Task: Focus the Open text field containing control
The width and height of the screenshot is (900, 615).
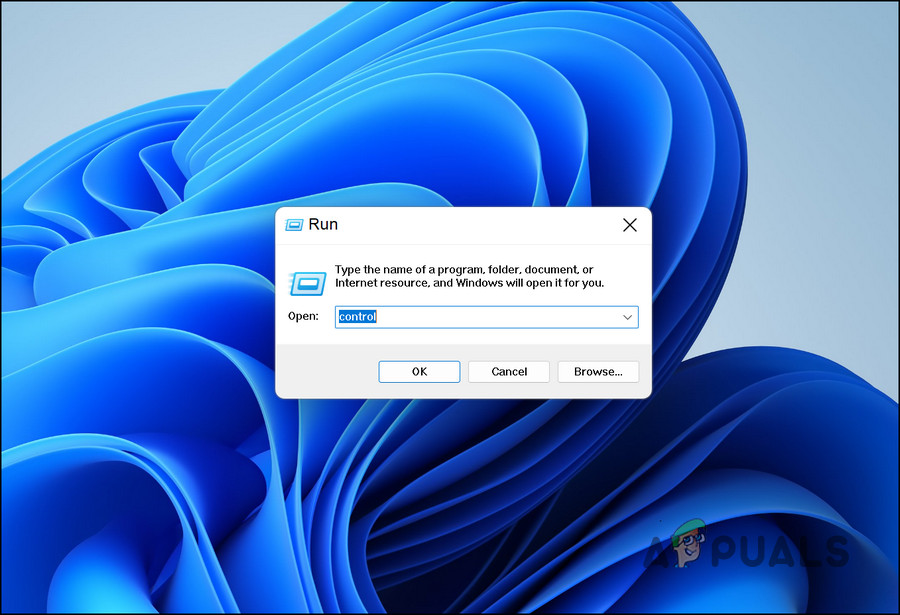Action: click(486, 317)
